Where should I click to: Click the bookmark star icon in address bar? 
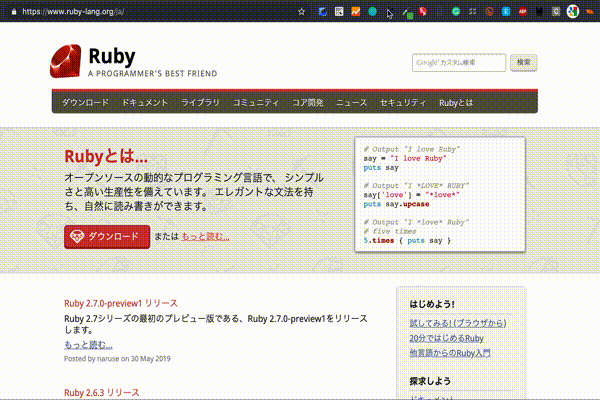coord(302,11)
